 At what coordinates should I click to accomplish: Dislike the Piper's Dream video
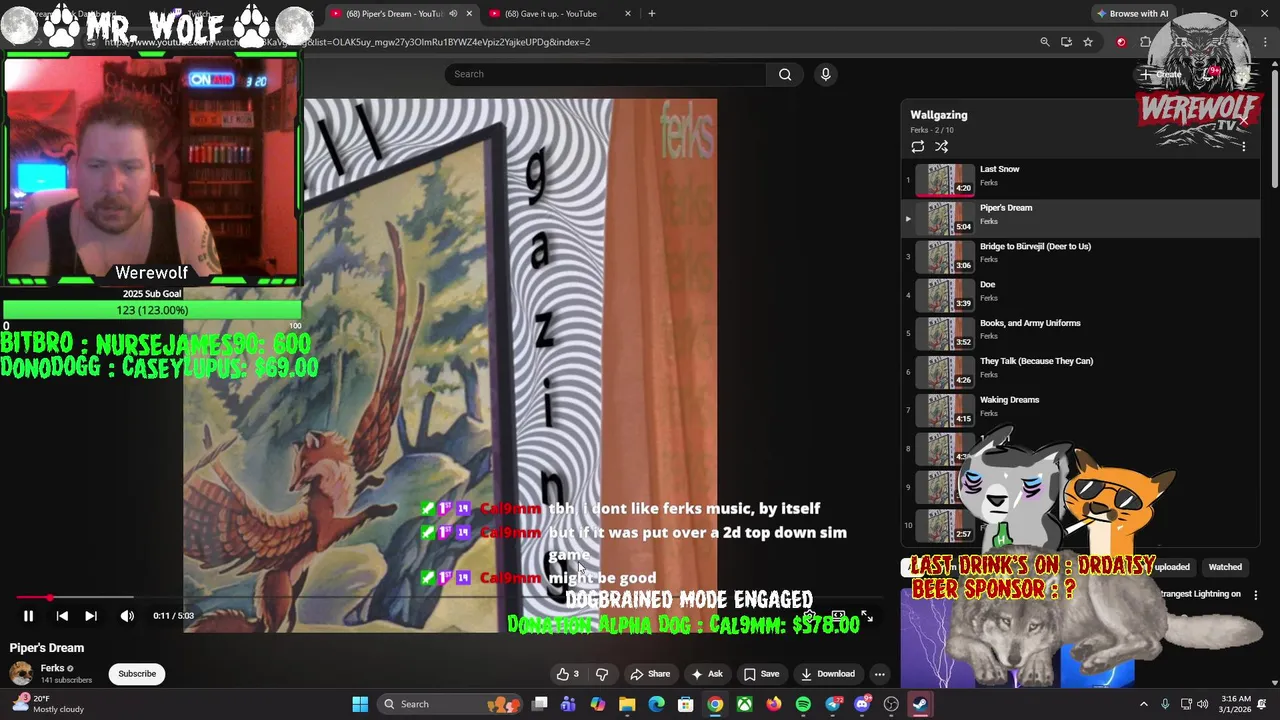tap(602, 674)
